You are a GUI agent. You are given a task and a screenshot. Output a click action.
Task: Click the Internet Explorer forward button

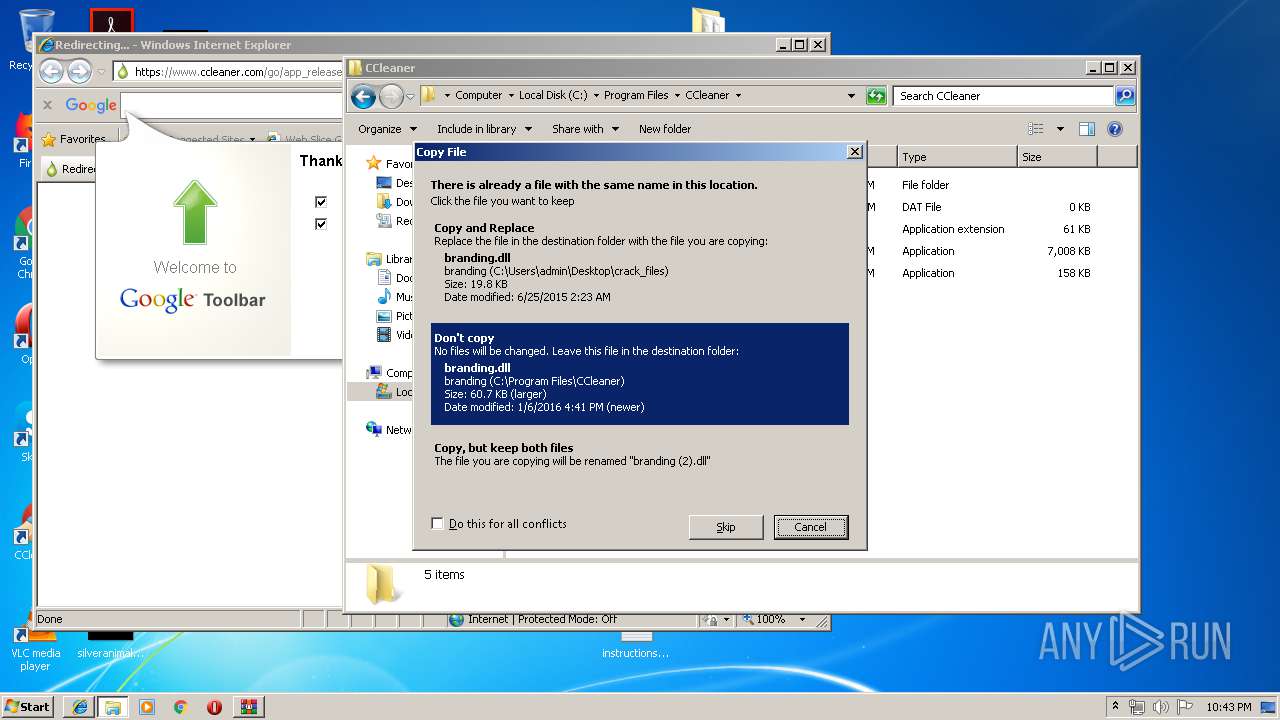tap(79, 71)
